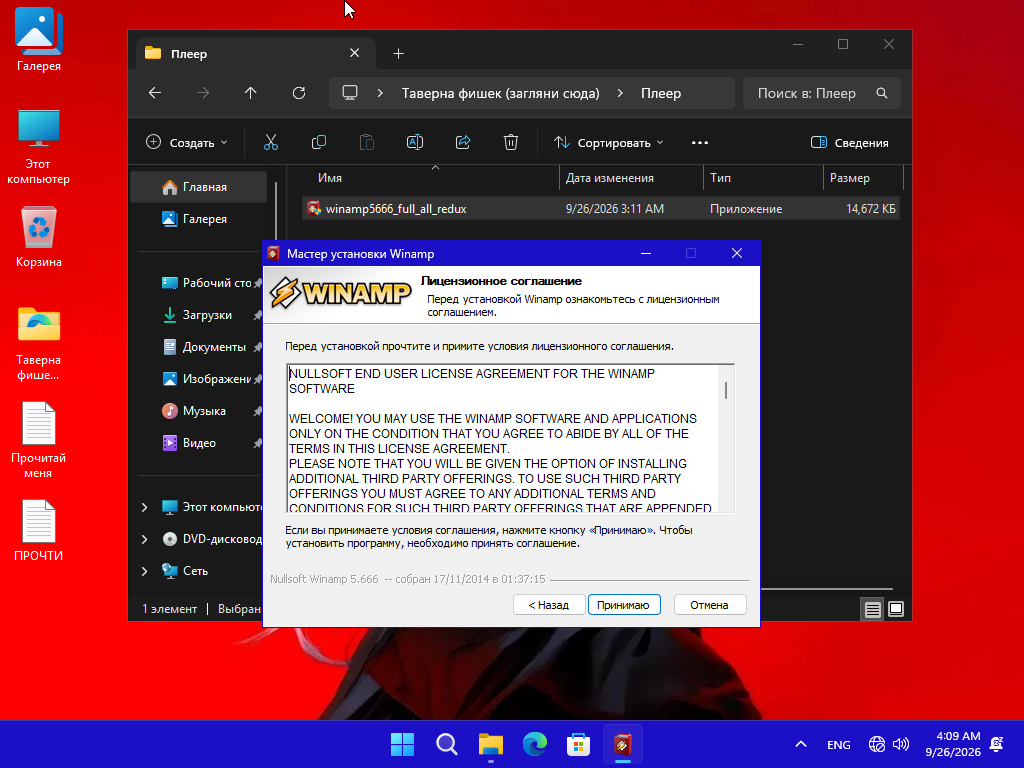Open the Сортировать dropdown
This screenshot has width=1024, height=768.
(x=609, y=142)
